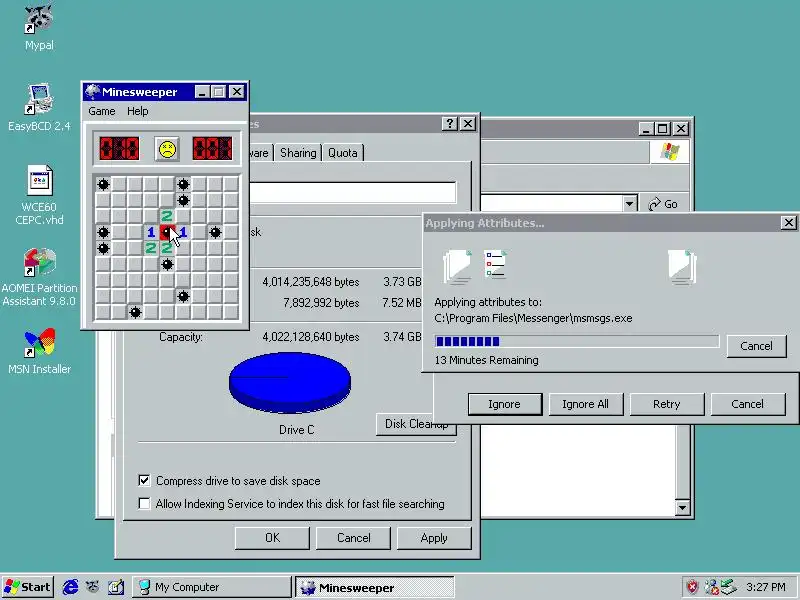Click the My Computer taskbar button
This screenshot has width=800, height=600.
pyautogui.click(x=212, y=587)
